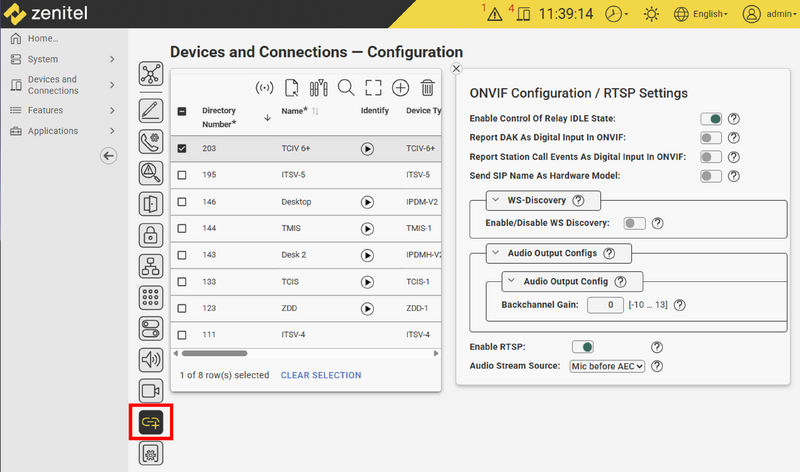
Task: Expand the Applications sidebar menu
Action: tap(64, 131)
